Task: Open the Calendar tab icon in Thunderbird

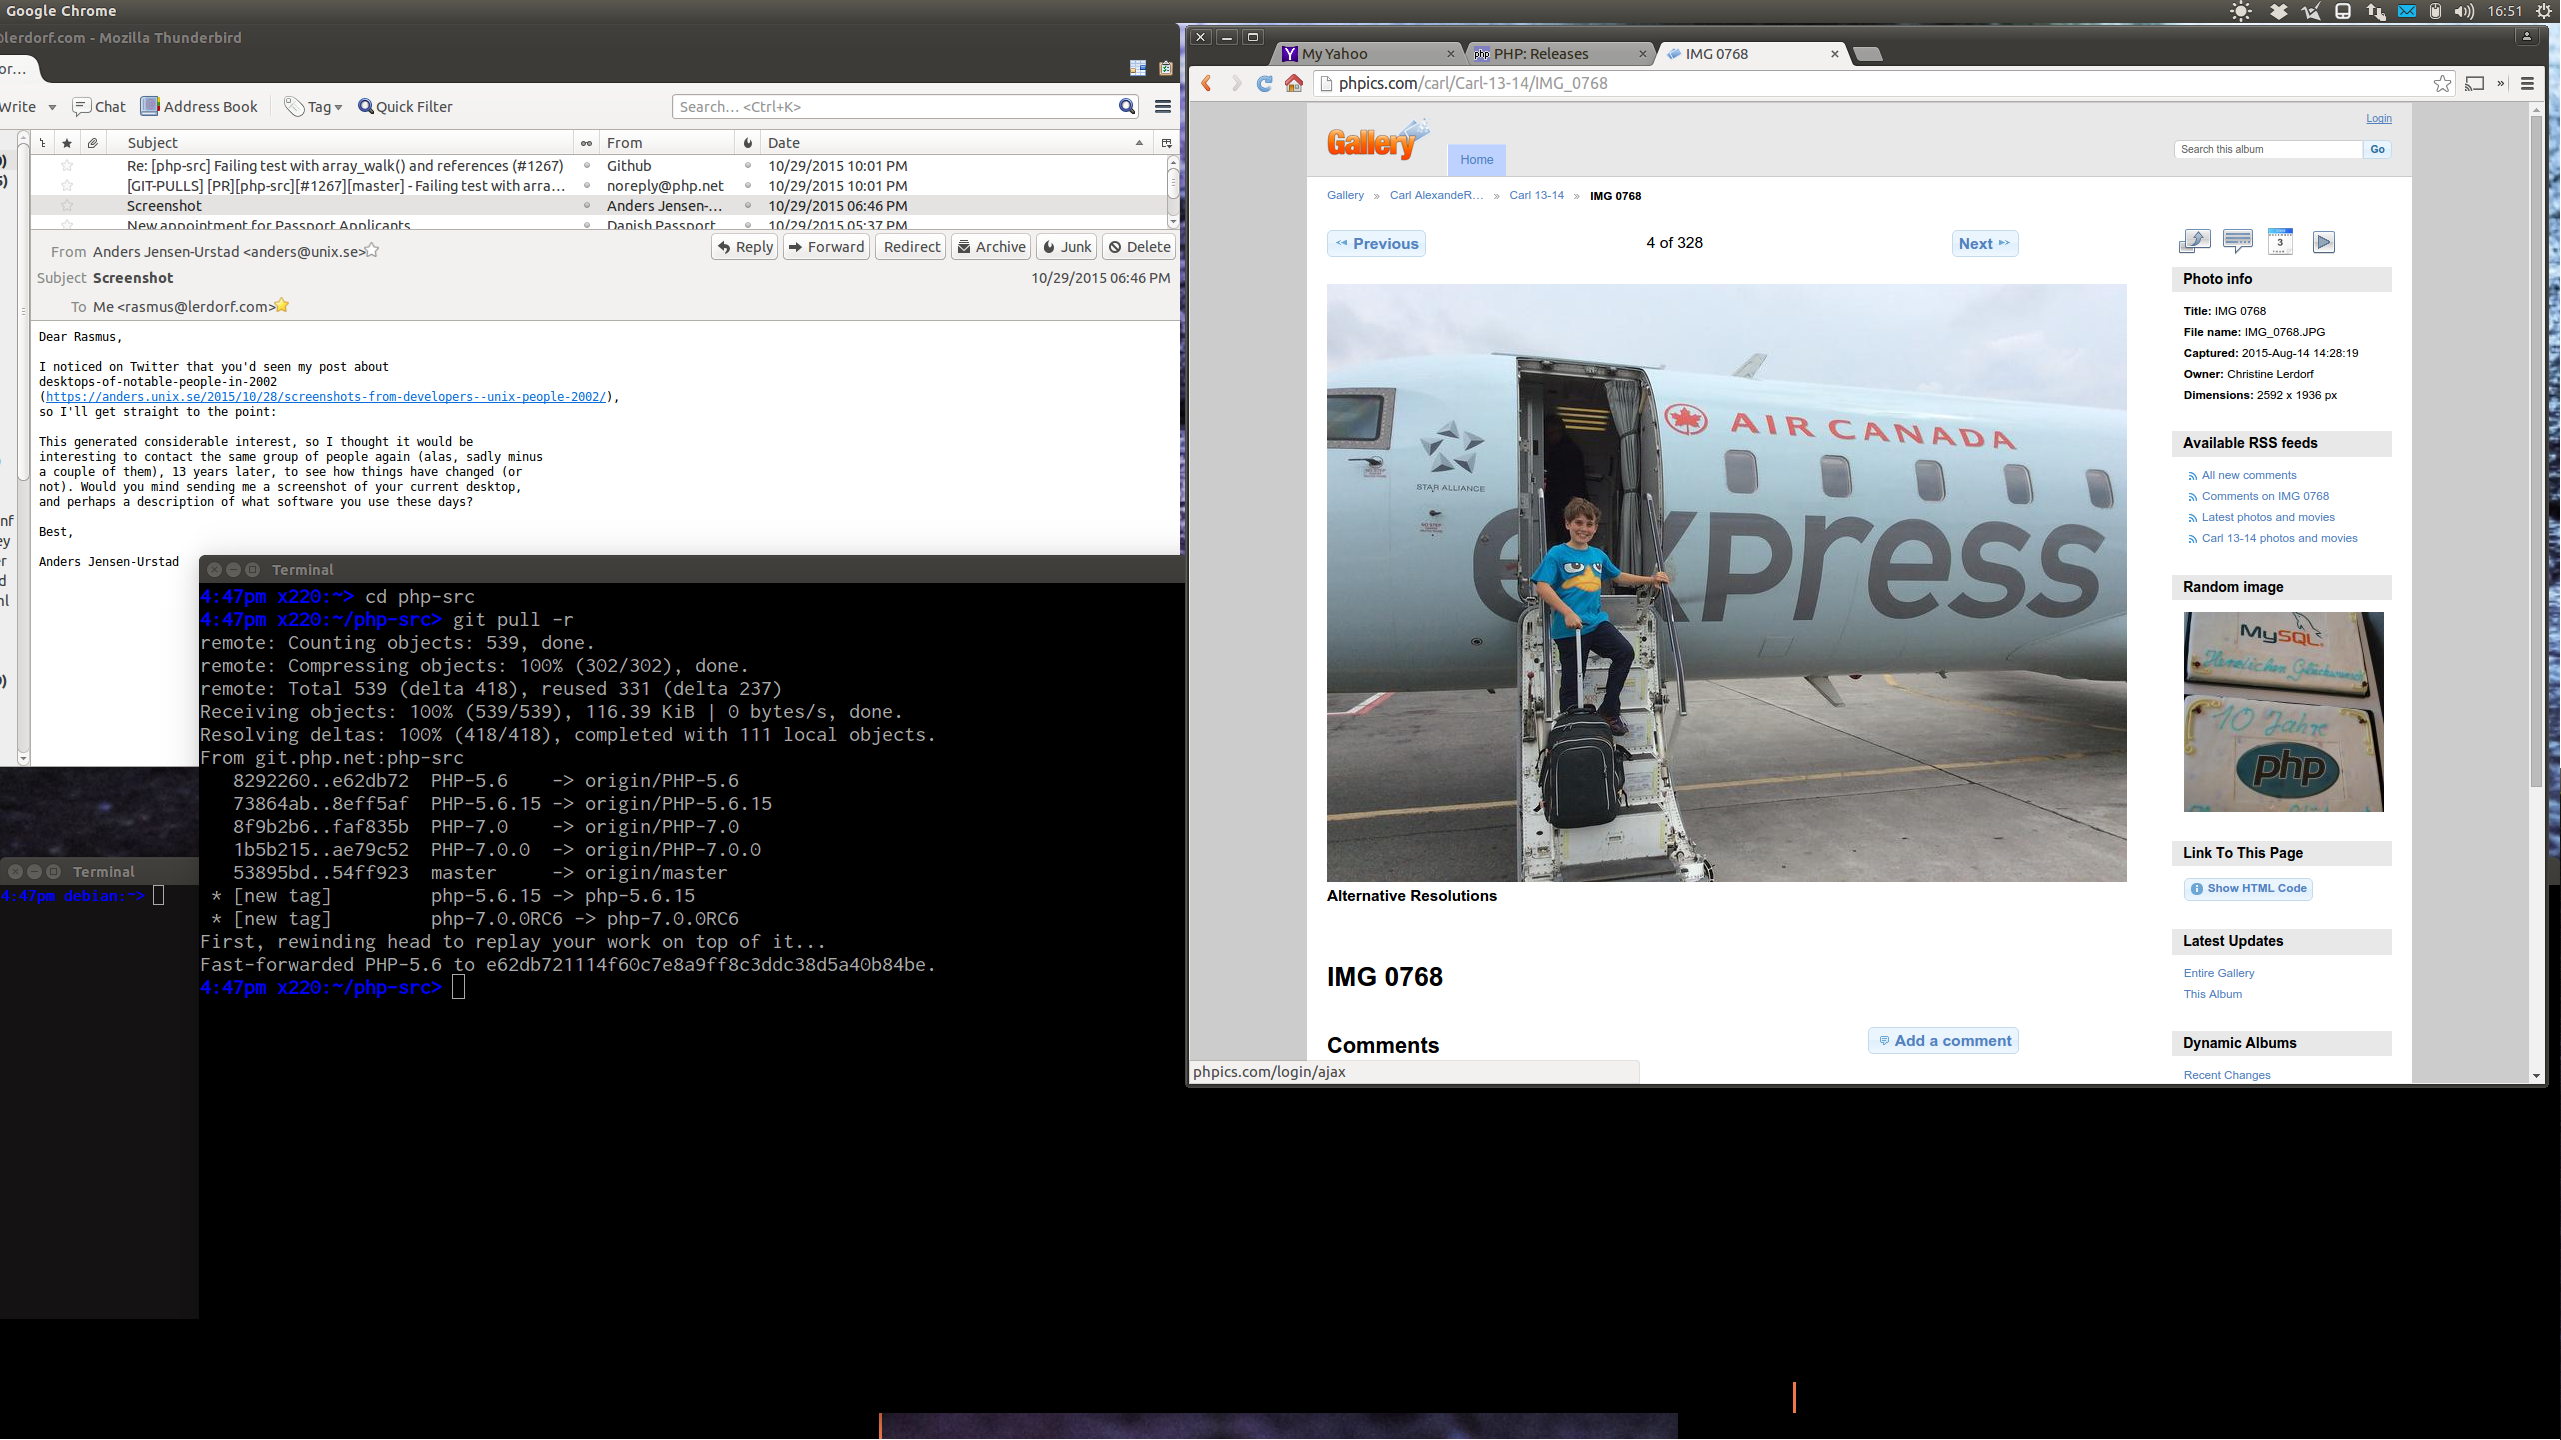Action: pos(1138,68)
